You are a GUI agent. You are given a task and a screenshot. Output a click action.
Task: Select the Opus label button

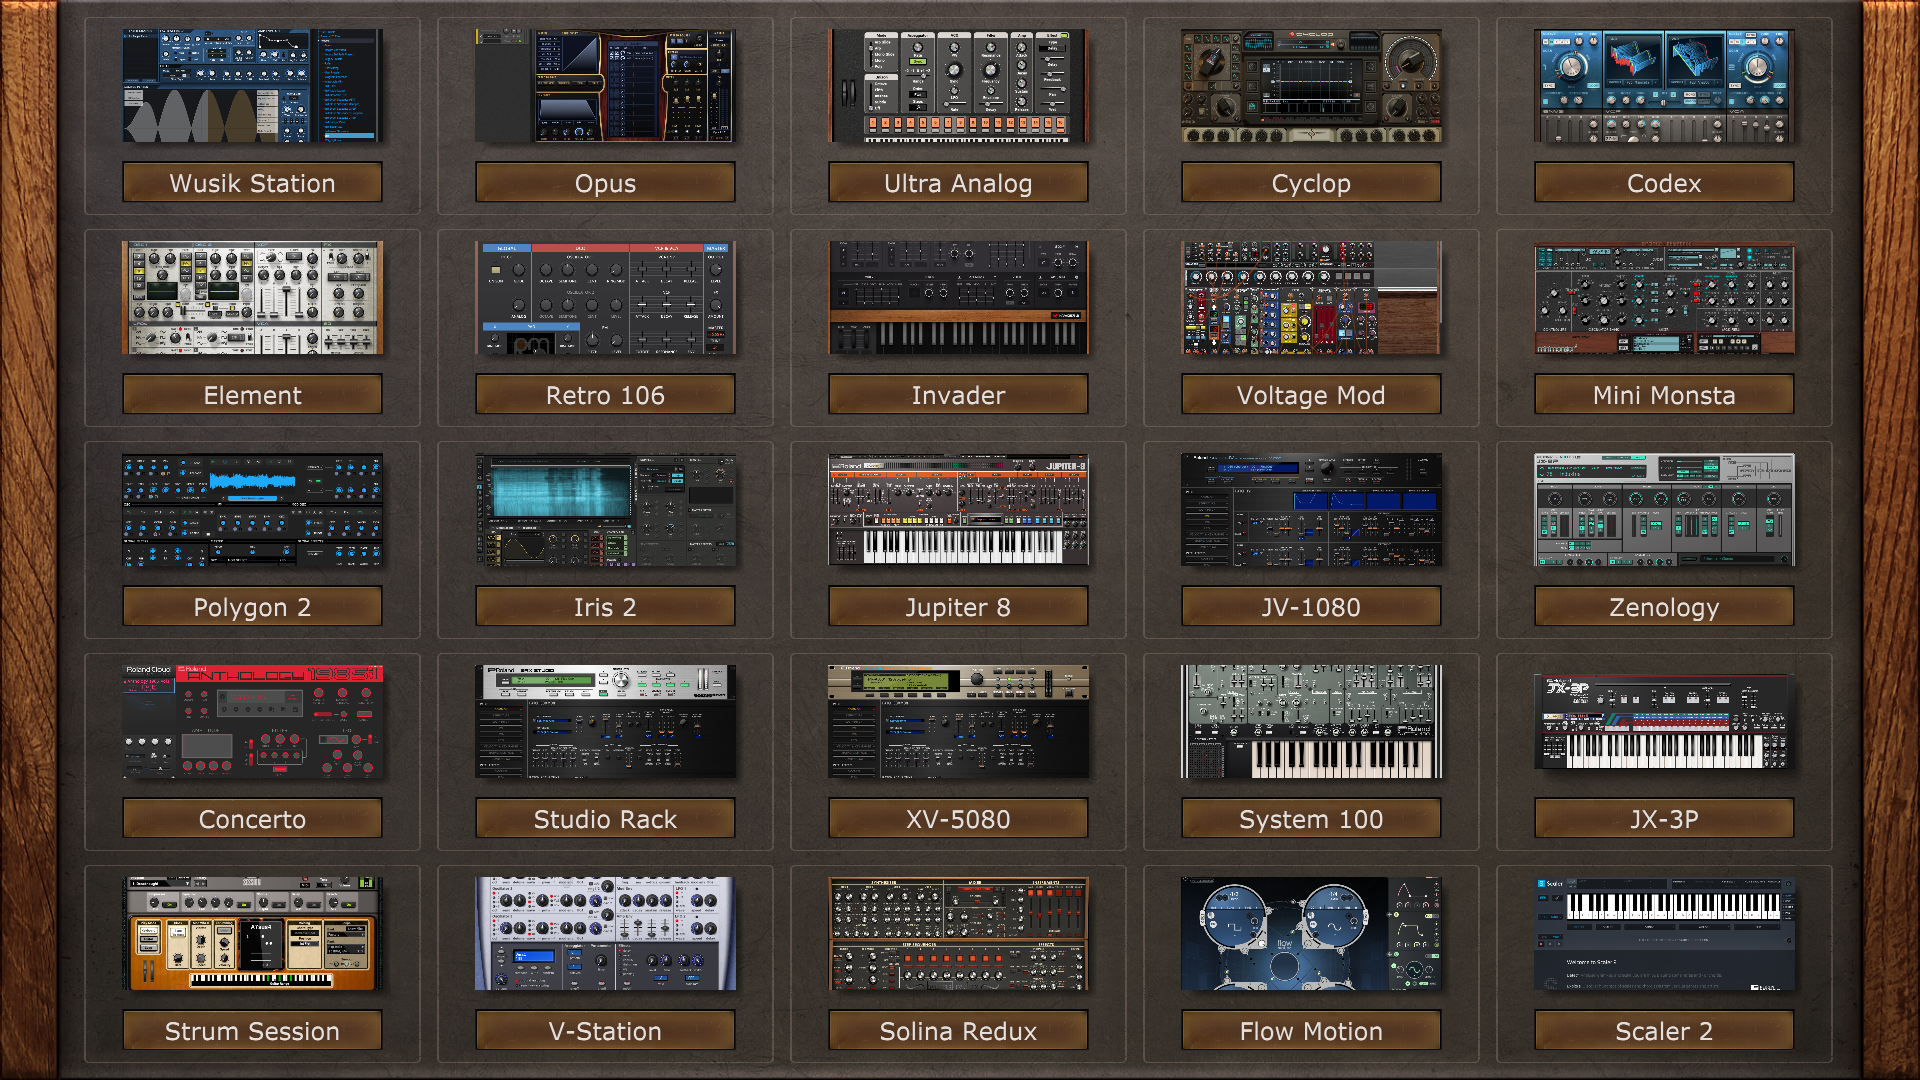(605, 183)
